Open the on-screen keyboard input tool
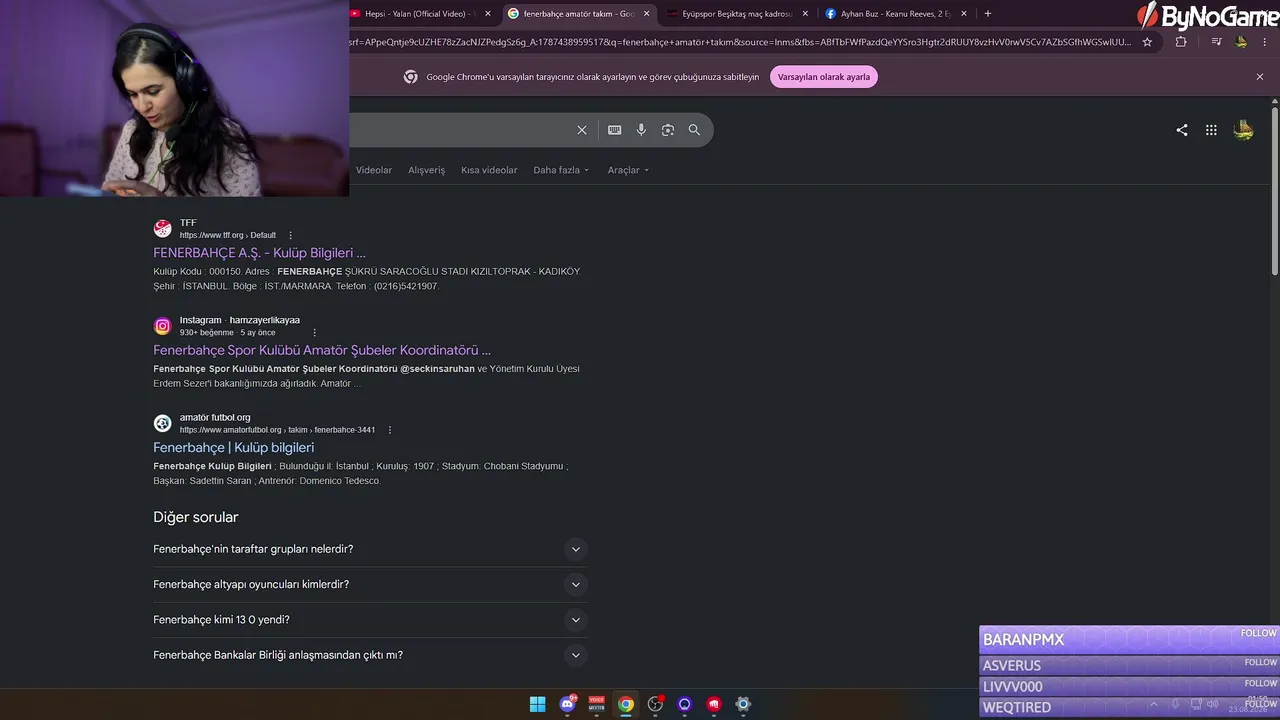Image resolution: width=1280 pixels, height=720 pixels. [x=614, y=130]
